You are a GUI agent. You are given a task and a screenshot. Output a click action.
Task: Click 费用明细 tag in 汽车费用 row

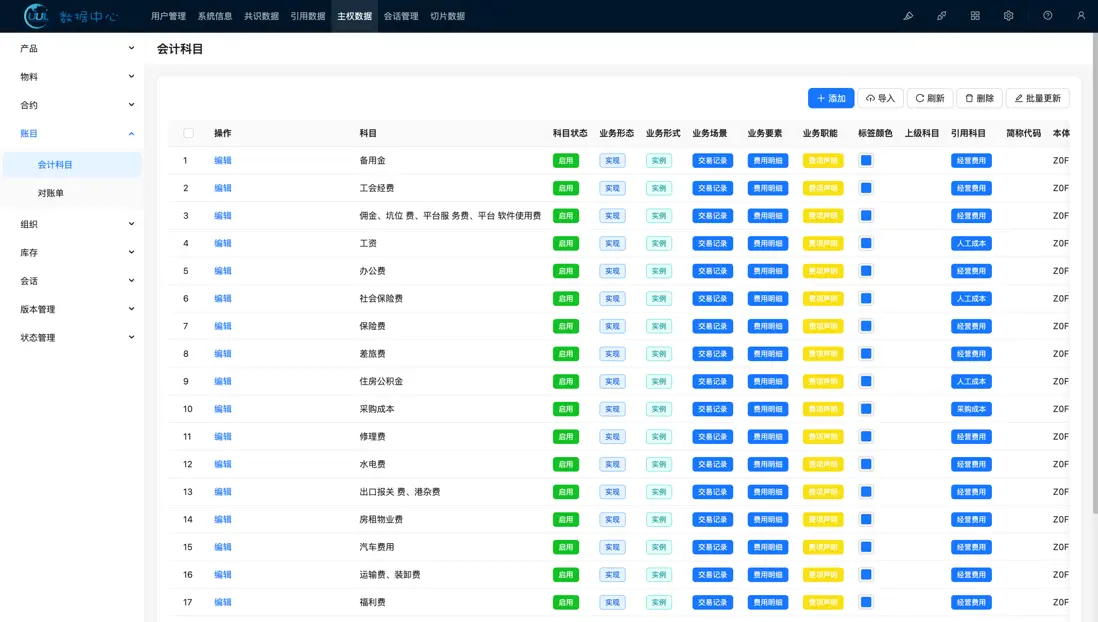[767, 547]
